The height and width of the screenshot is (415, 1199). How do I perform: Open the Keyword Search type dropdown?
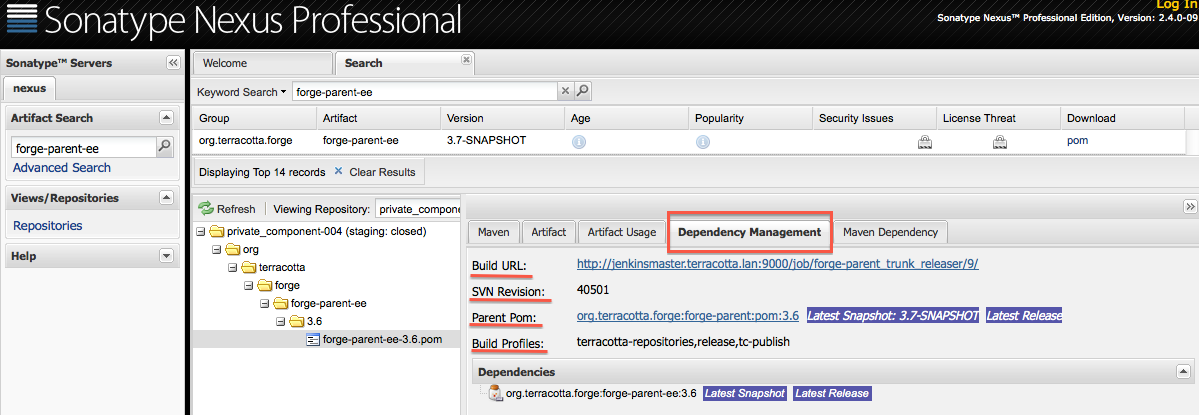(242, 92)
